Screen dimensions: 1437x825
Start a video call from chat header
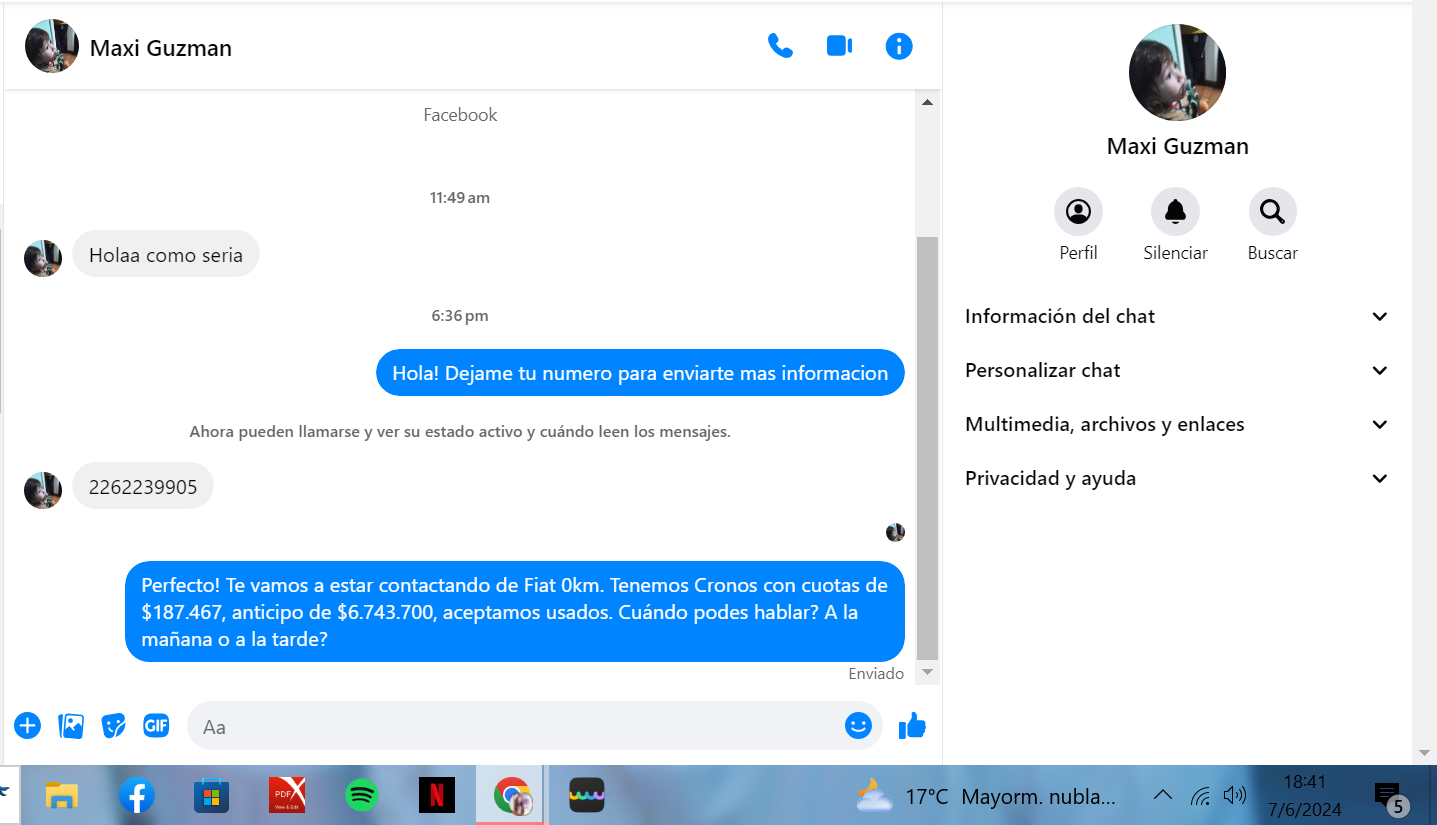tap(839, 46)
